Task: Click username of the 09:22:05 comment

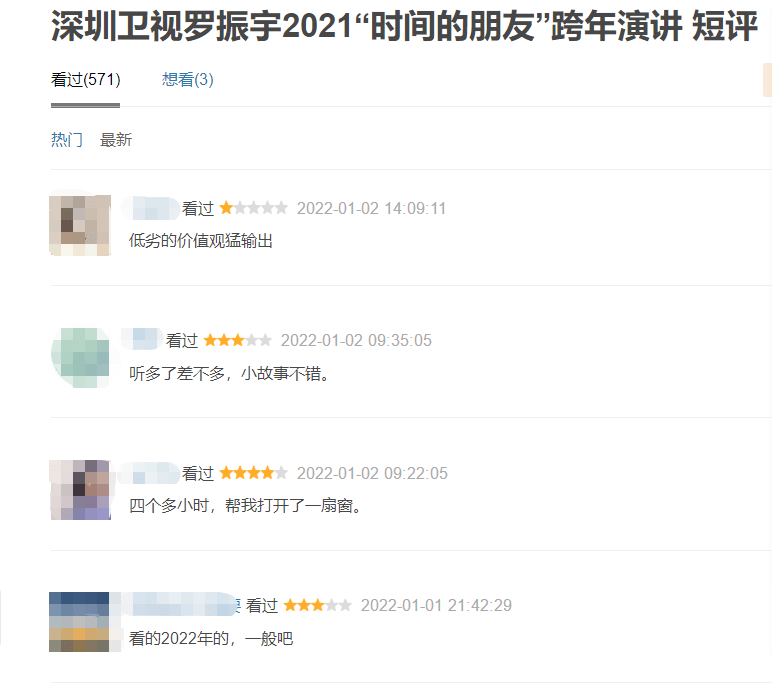Action: coord(150,473)
